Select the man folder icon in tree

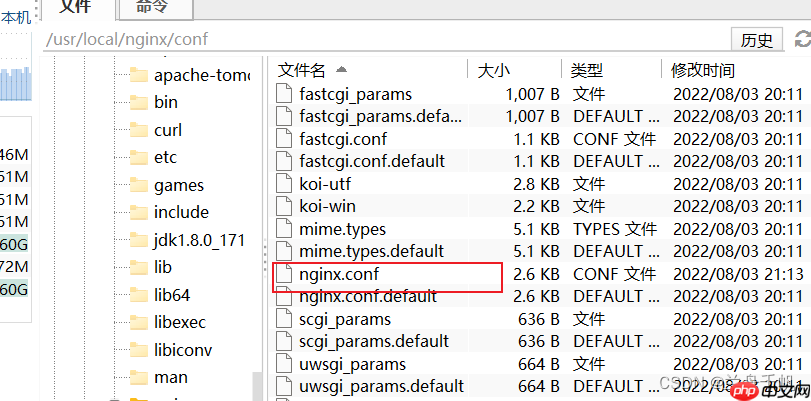tap(139, 377)
